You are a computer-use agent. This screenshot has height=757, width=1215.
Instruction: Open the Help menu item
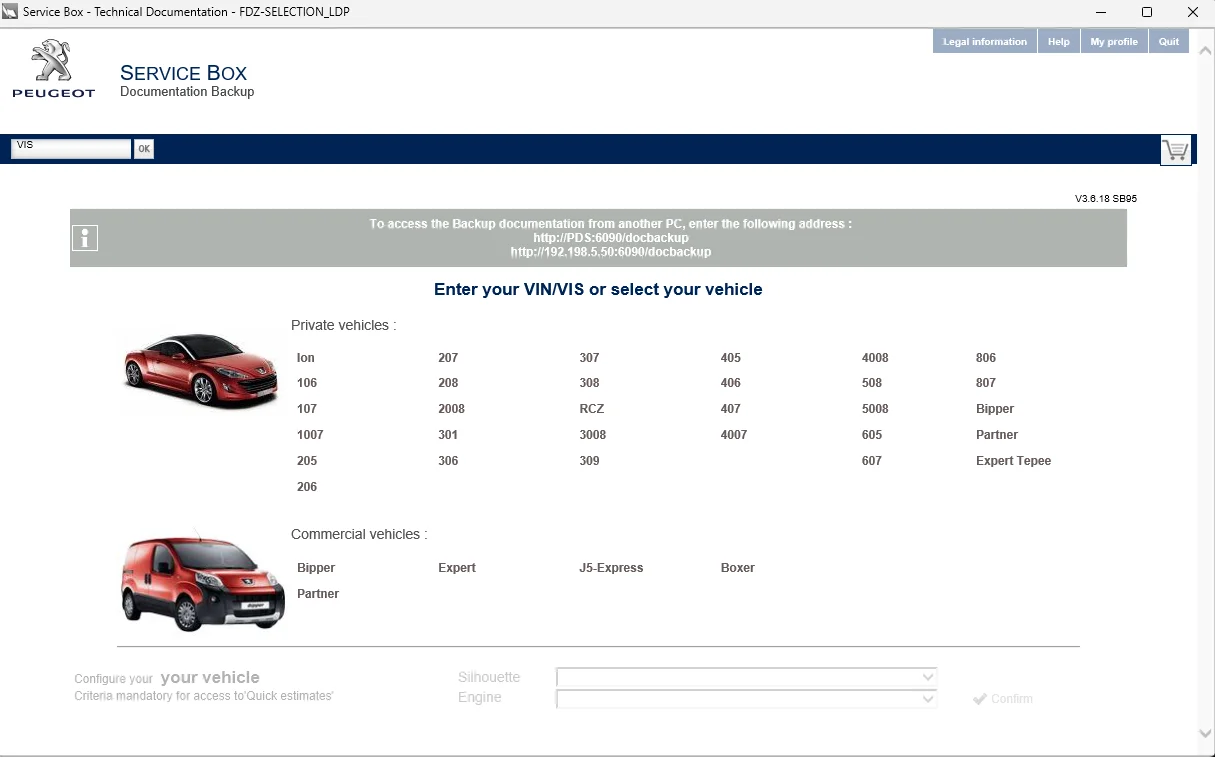[1059, 42]
